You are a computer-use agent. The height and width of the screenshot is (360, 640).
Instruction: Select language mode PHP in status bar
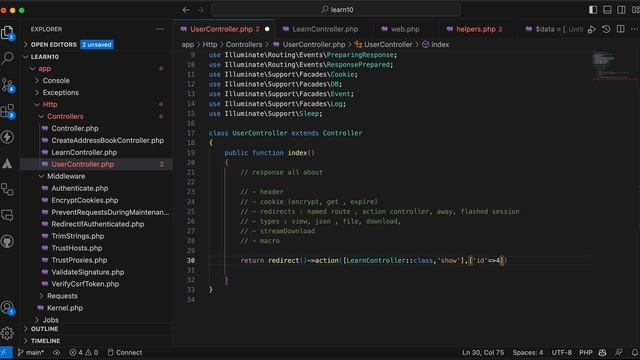coord(586,353)
